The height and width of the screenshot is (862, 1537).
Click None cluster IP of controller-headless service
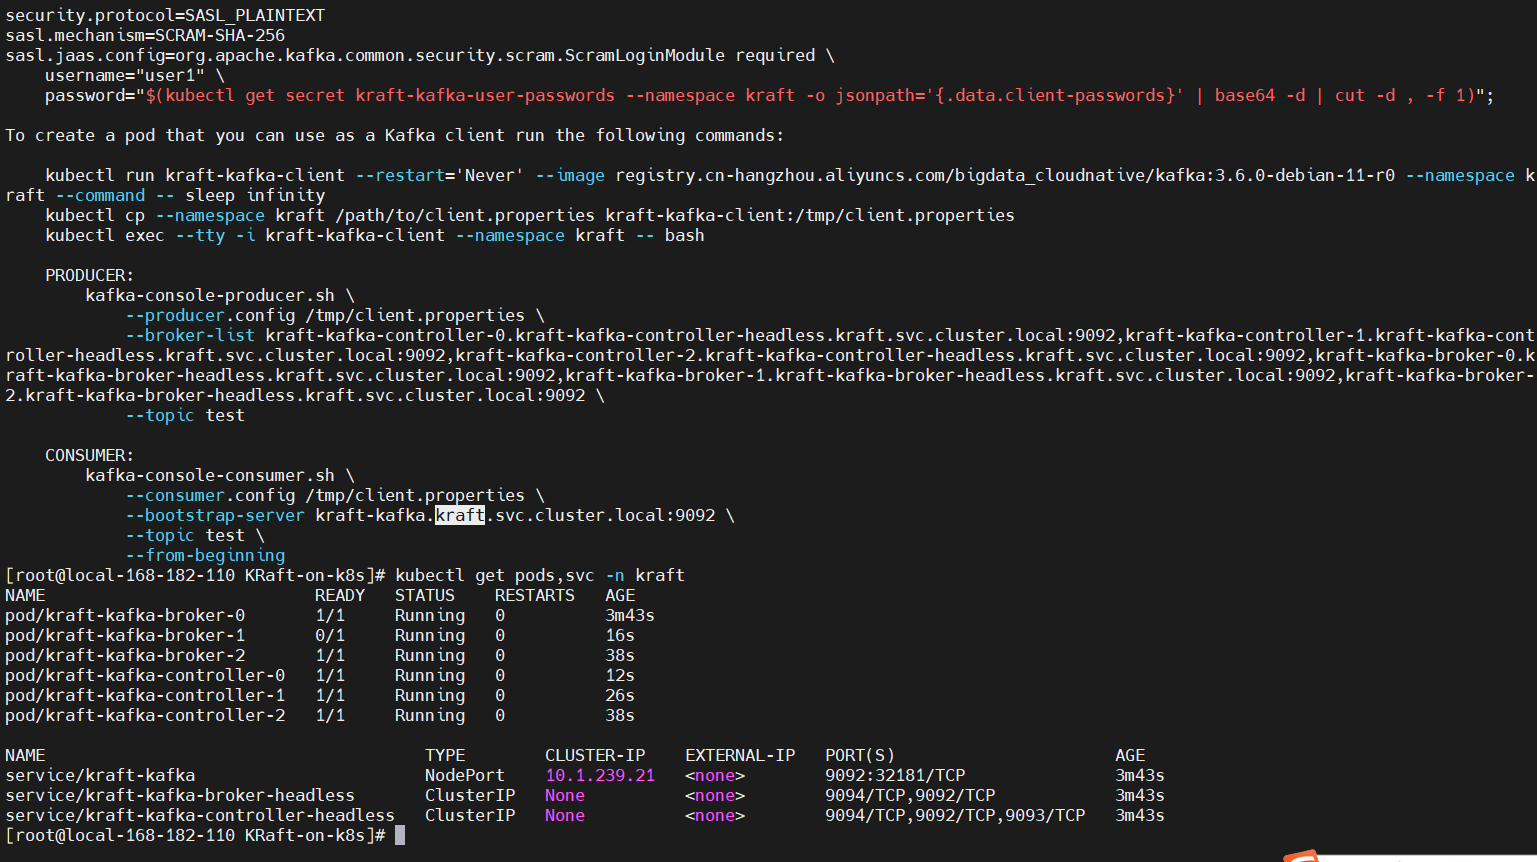tap(565, 816)
